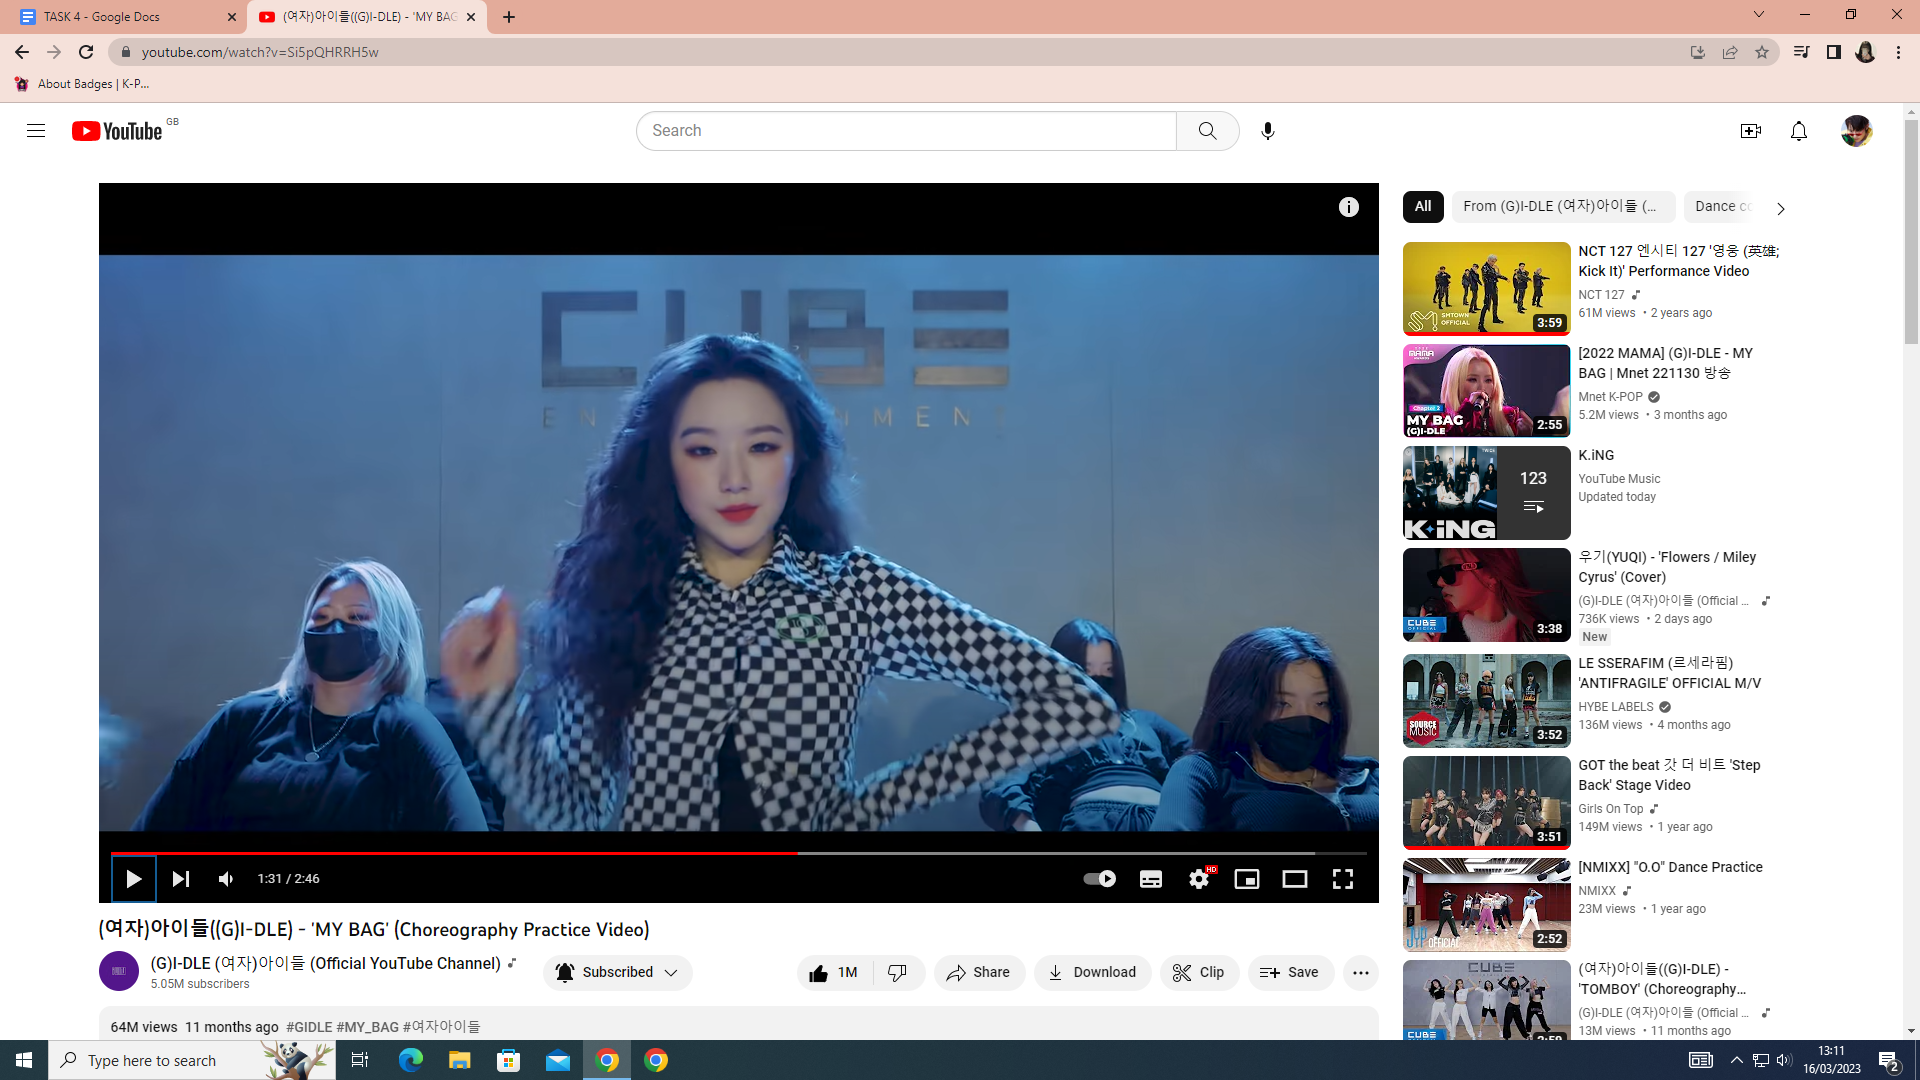
Task: Enter full screen mode
Action: tap(1343, 879)
